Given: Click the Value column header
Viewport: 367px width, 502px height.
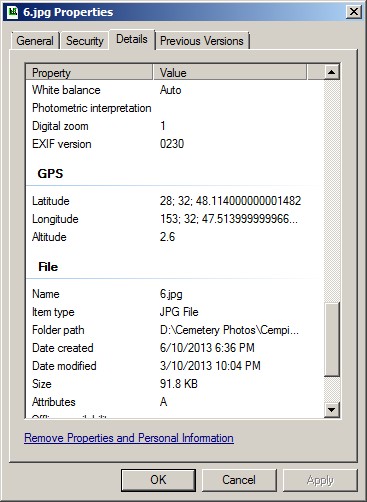Looking at the screenshot, I should (x=230, y=73).
